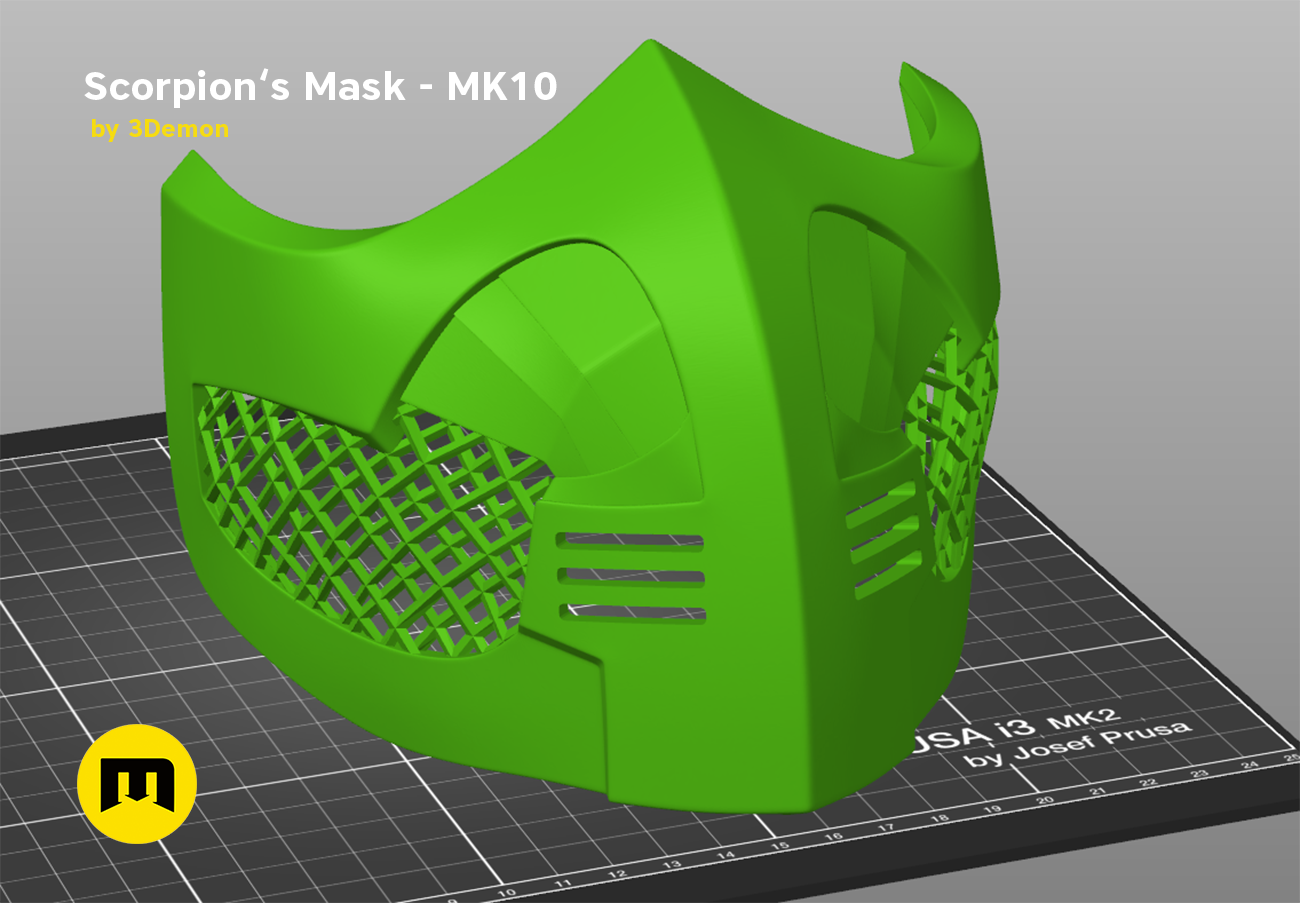Image resolution: width=1300 pixels, height=903 pixels.
Task: Click the "20" ruler mark on the bed
Action: tap(1045, 801)
